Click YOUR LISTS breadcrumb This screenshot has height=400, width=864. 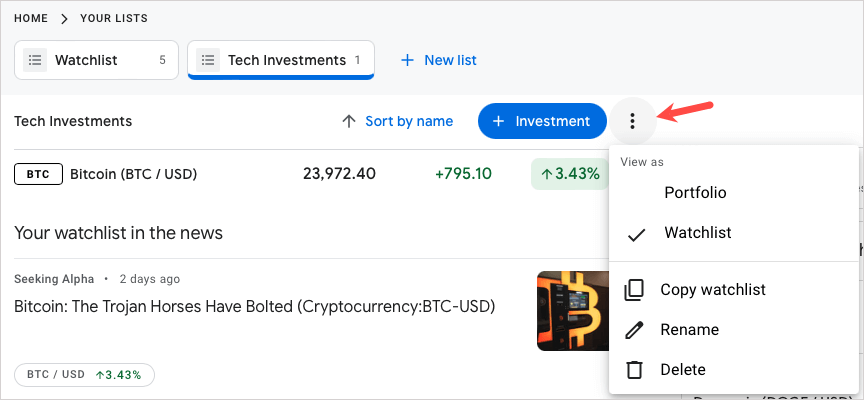pos(116,18)
